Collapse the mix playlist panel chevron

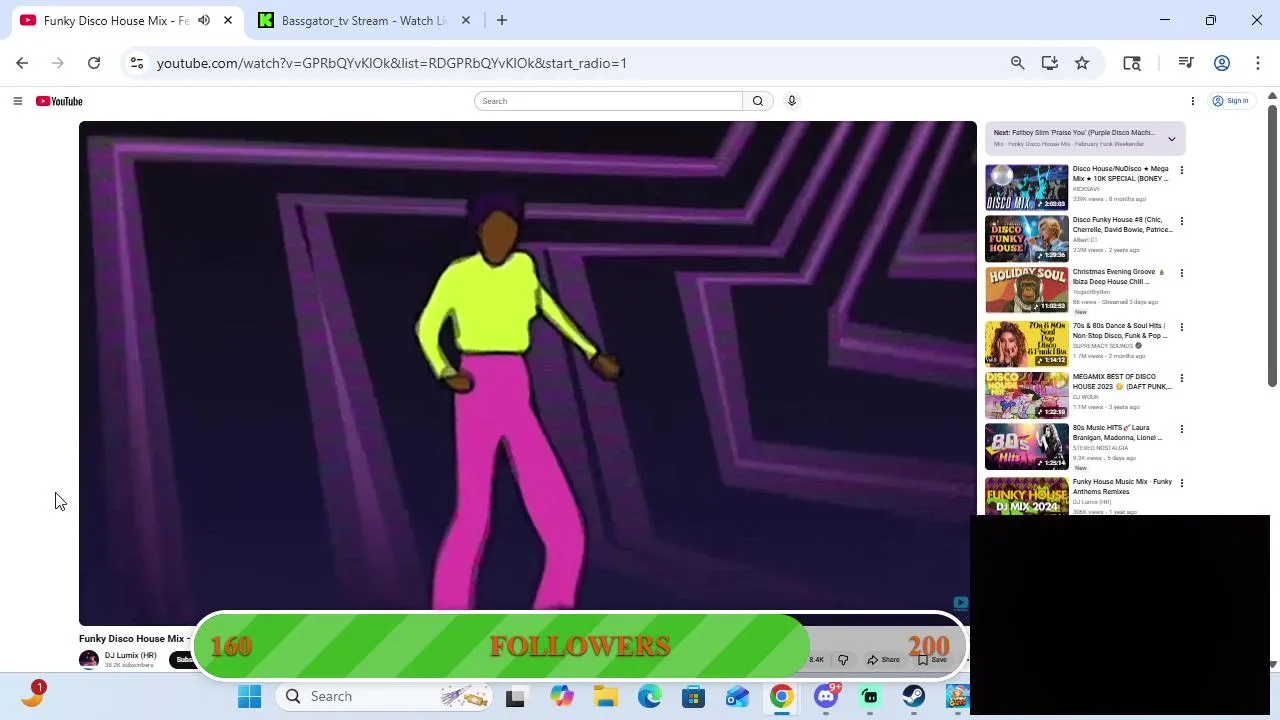(x=1171, y=139)
